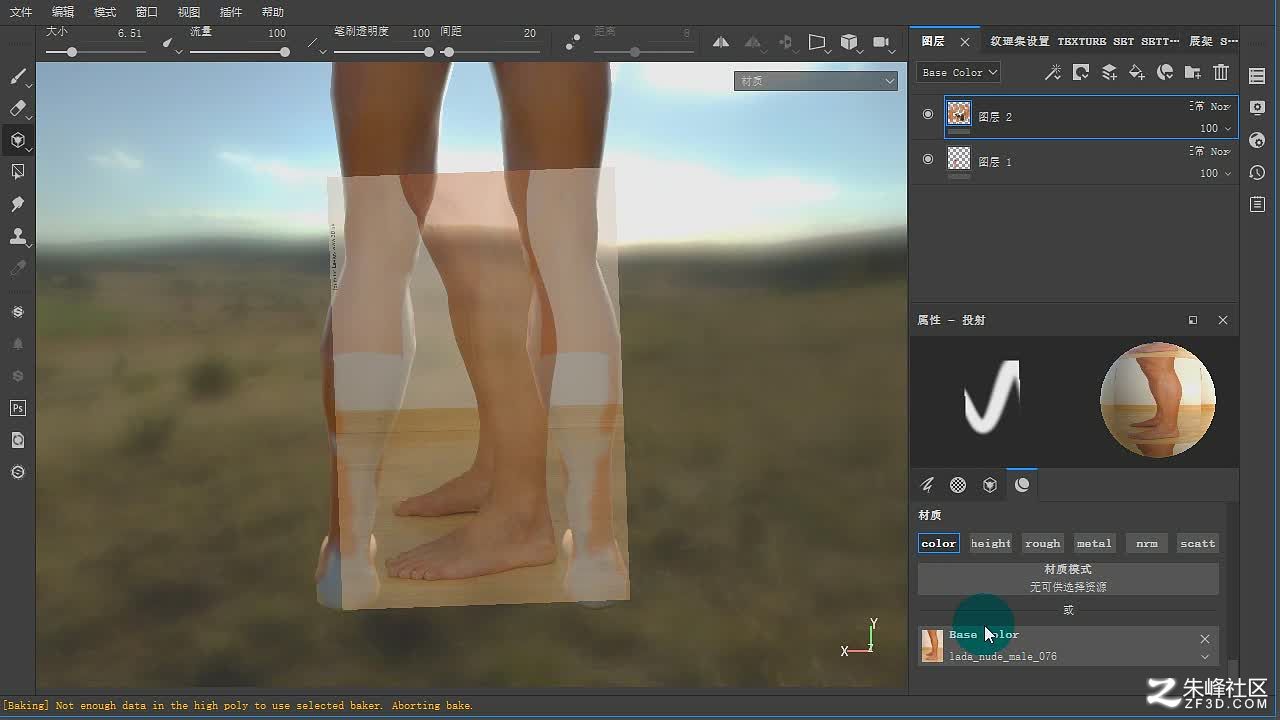Image resolution: width=1280 pixels, height=720 pixels.
Task: Open the 帮助 menu
Action: point(272,12)
